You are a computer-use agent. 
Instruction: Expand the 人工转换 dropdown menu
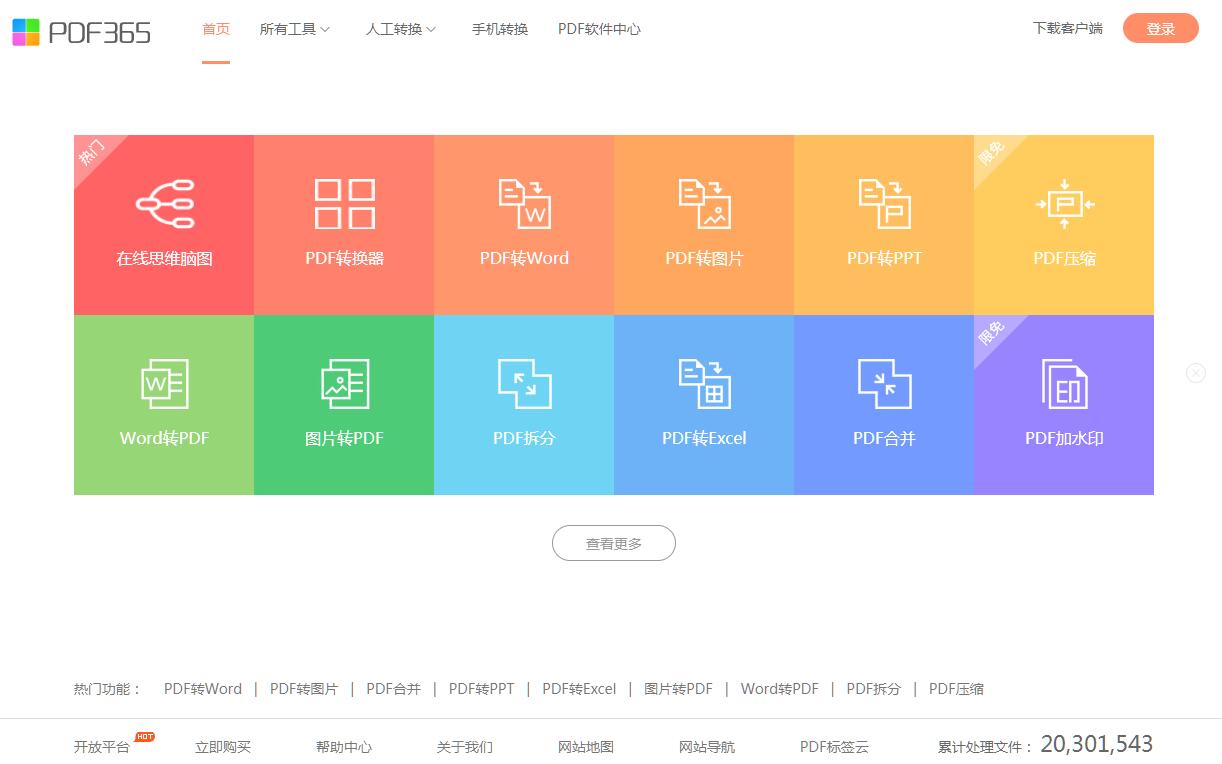(x=400, y=29)
